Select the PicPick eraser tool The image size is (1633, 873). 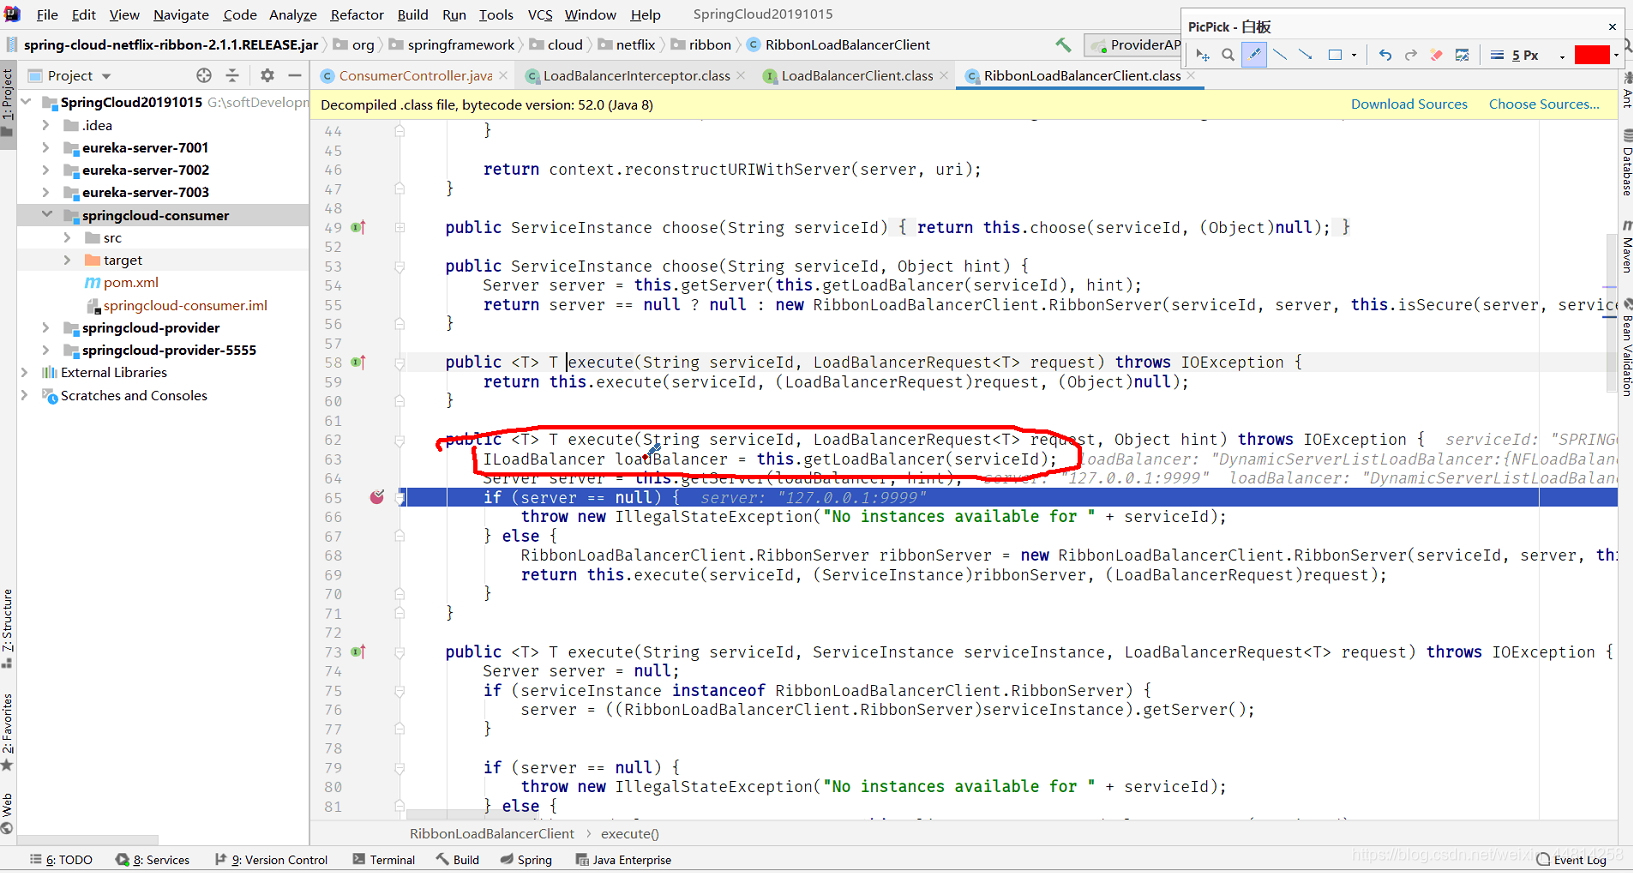(x=1437, y=55)
